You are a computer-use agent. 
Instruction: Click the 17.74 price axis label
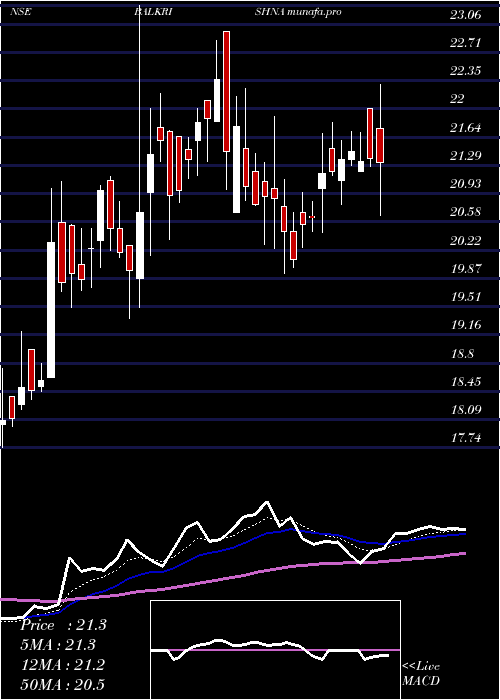point(466,438)
